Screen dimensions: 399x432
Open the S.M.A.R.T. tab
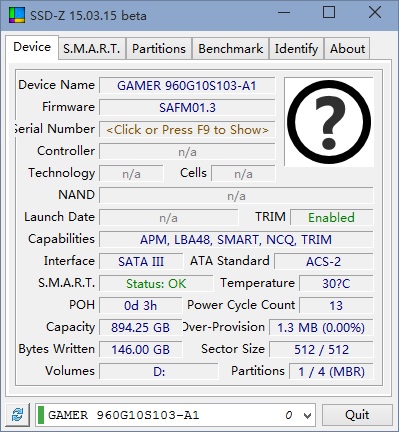point(92,49)
